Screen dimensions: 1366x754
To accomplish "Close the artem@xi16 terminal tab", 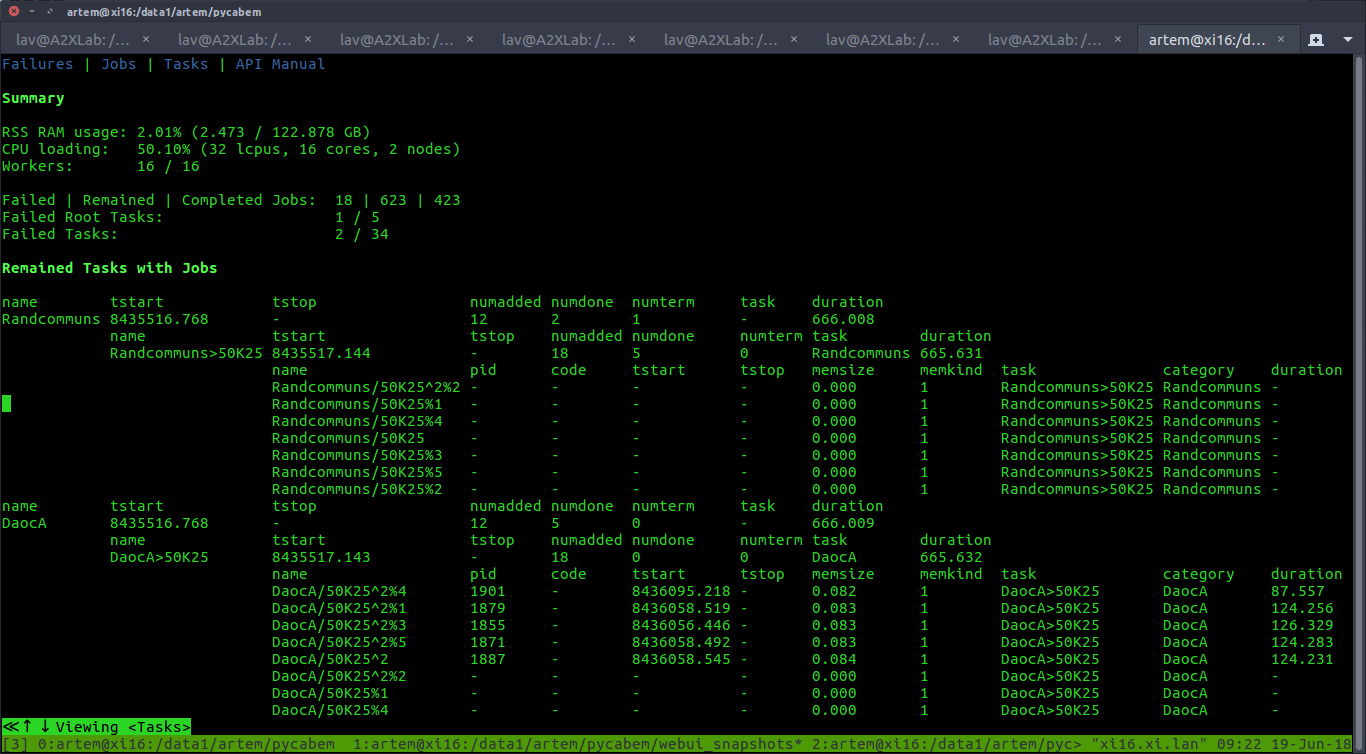I will [1281, 40].
